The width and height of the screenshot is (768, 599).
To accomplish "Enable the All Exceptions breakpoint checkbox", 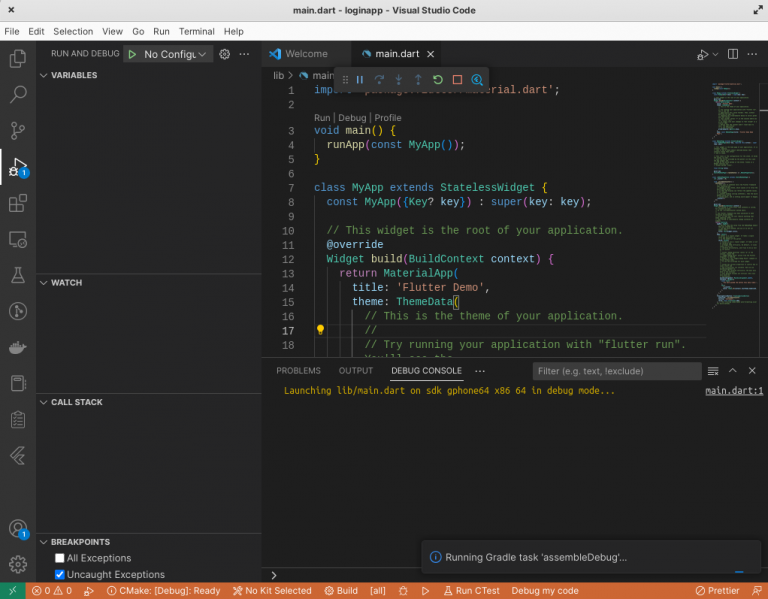I will pos(60,558).
